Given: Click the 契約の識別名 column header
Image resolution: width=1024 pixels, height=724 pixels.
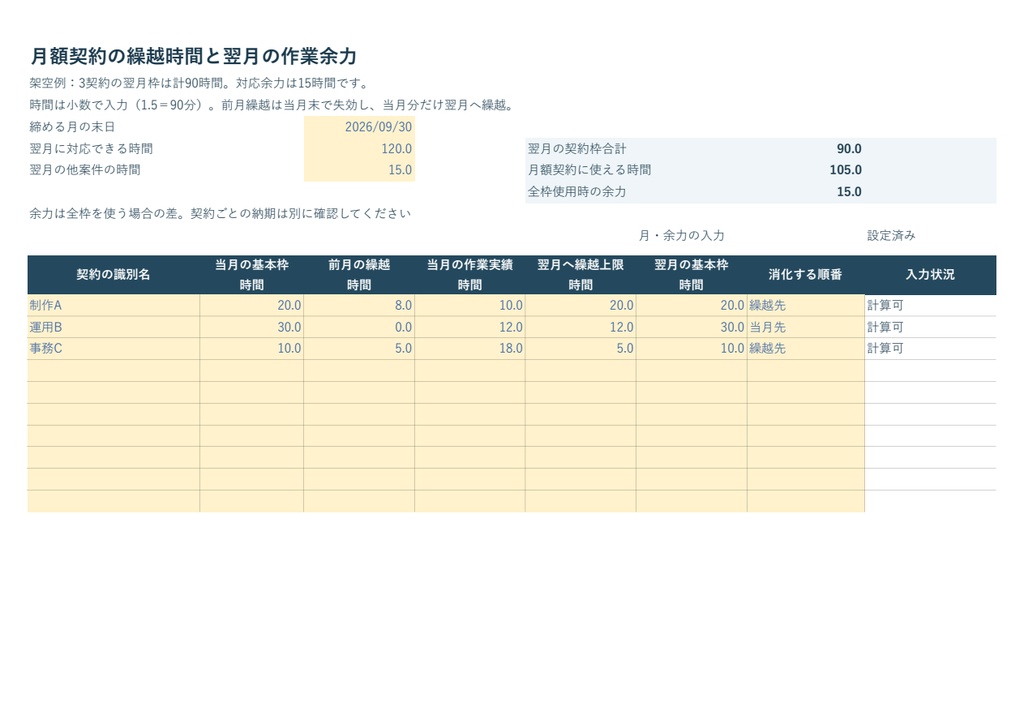Looking at the screenshot, I should coord(114,275).
